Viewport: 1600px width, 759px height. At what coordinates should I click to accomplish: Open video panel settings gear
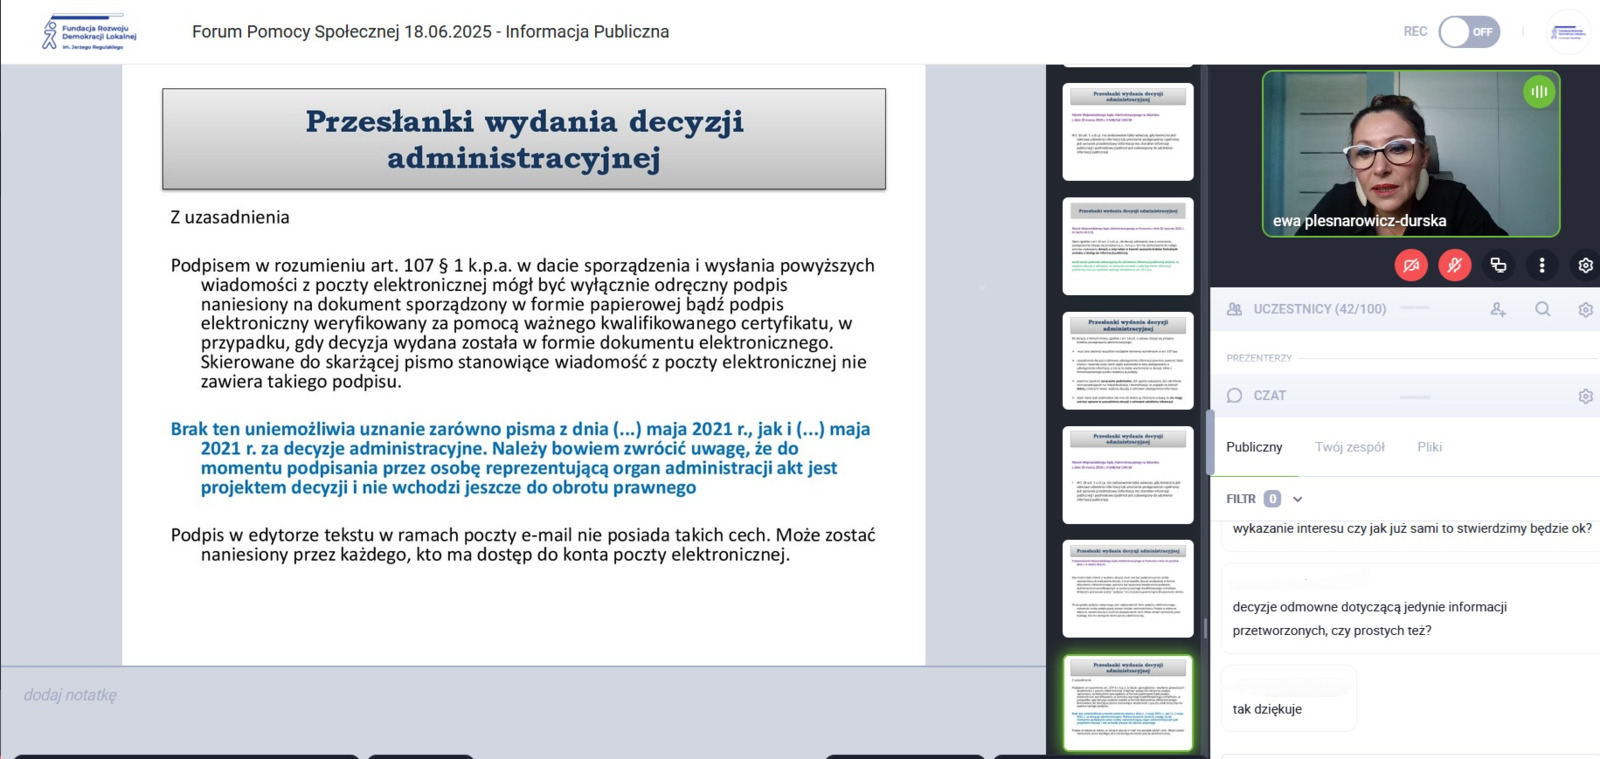[x=1585, y=266]
